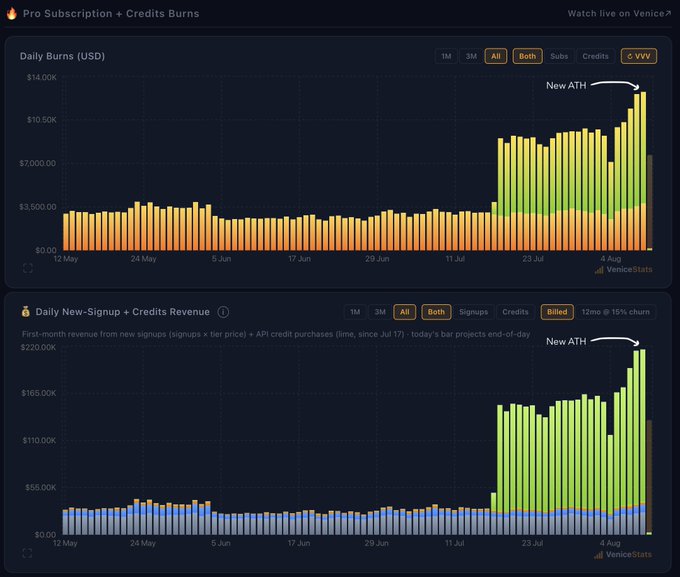Click Pro Subscription + Credits Burns heading
The height and width of the screenshot is (577, 680).
coord(111,13)
